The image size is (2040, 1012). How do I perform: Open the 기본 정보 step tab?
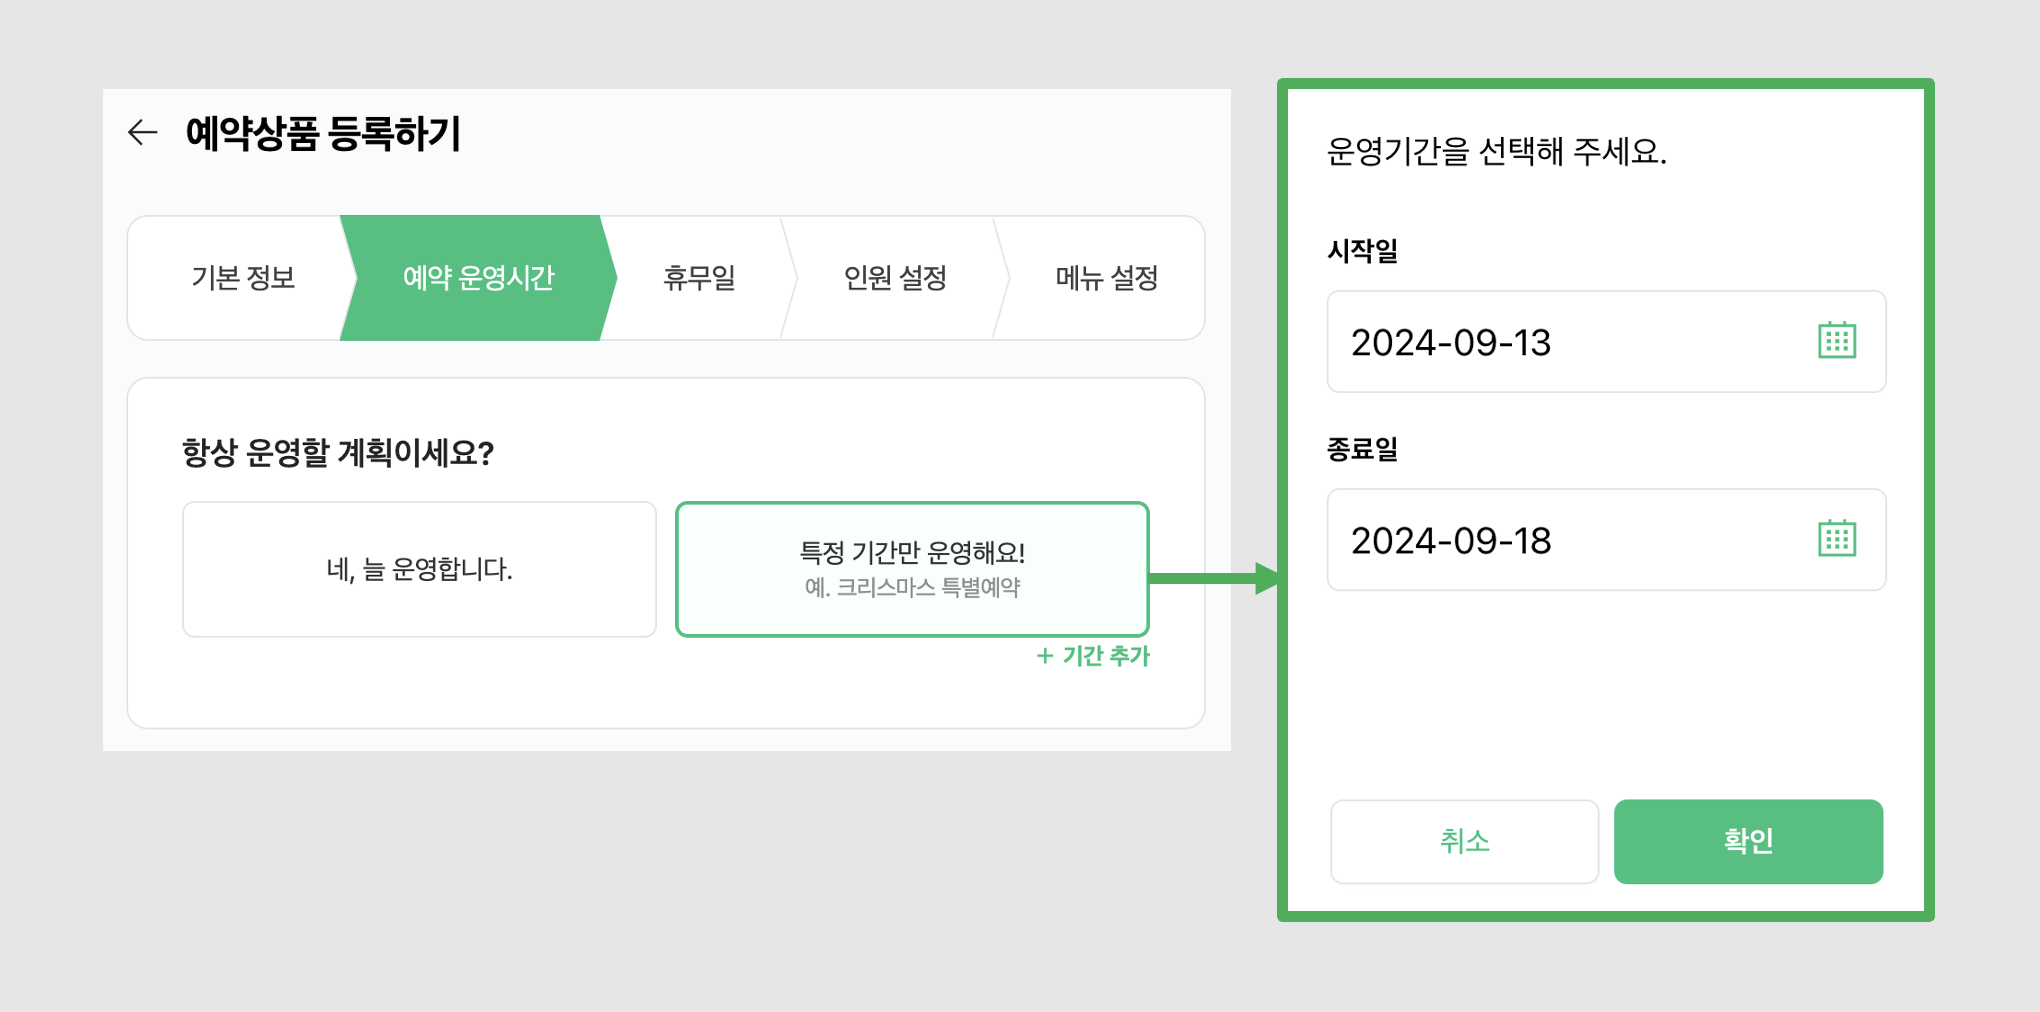point(243,278)
